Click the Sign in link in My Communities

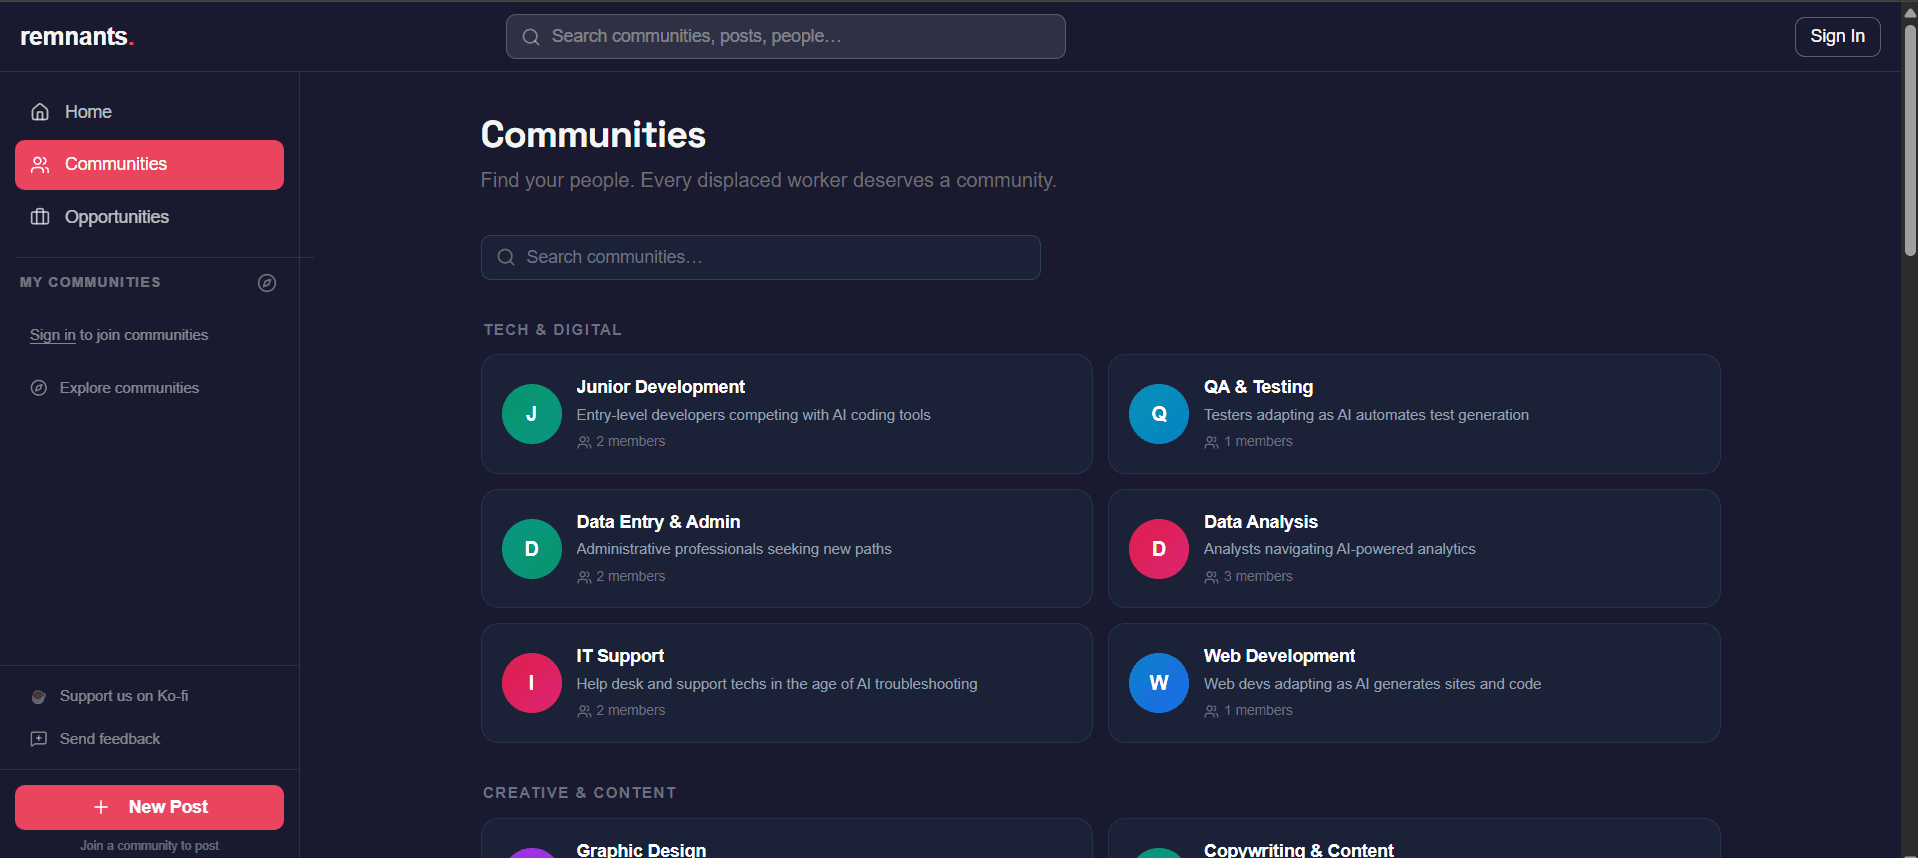click(53, 335)
